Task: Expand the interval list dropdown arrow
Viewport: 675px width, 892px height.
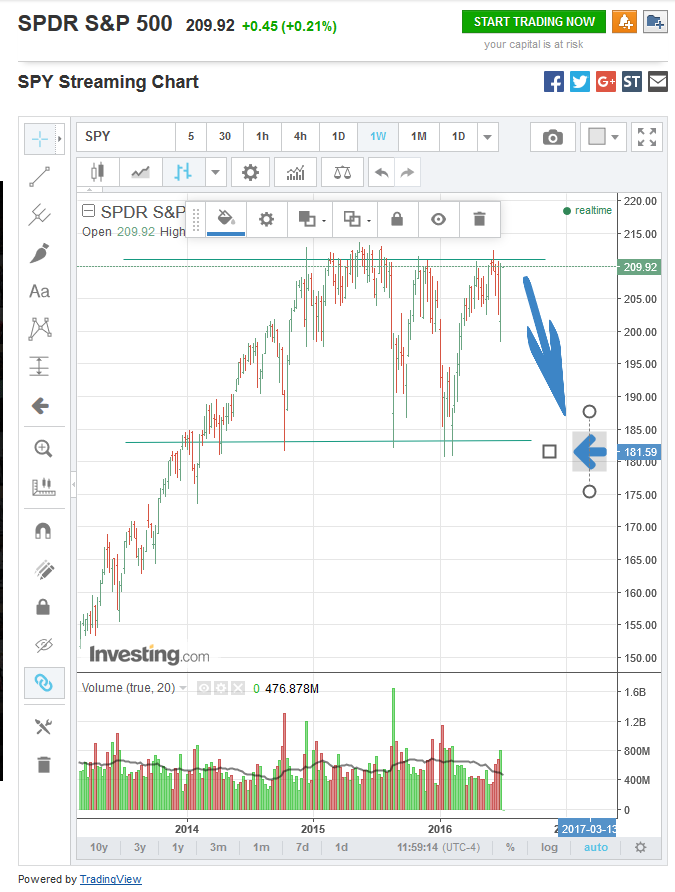Action: point(487,137)
